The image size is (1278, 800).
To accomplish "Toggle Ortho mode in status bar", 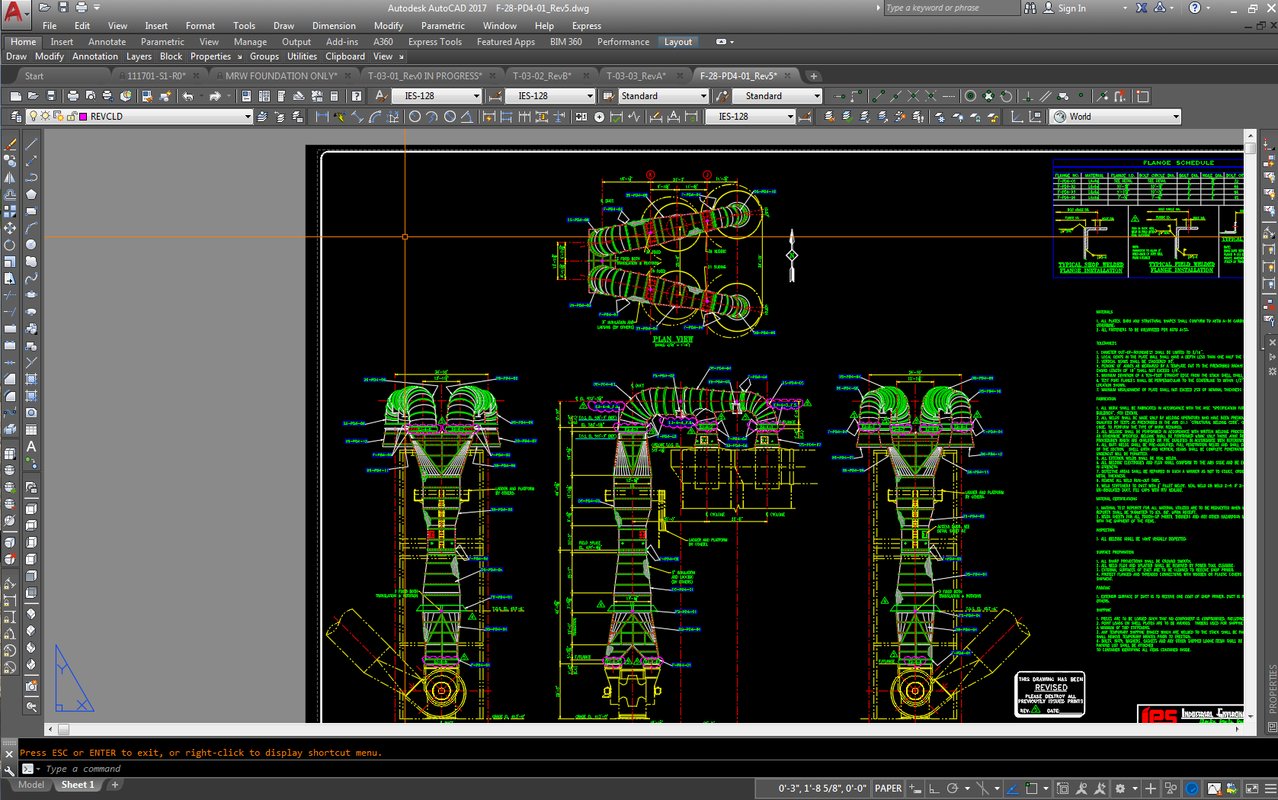I will 933,788.
